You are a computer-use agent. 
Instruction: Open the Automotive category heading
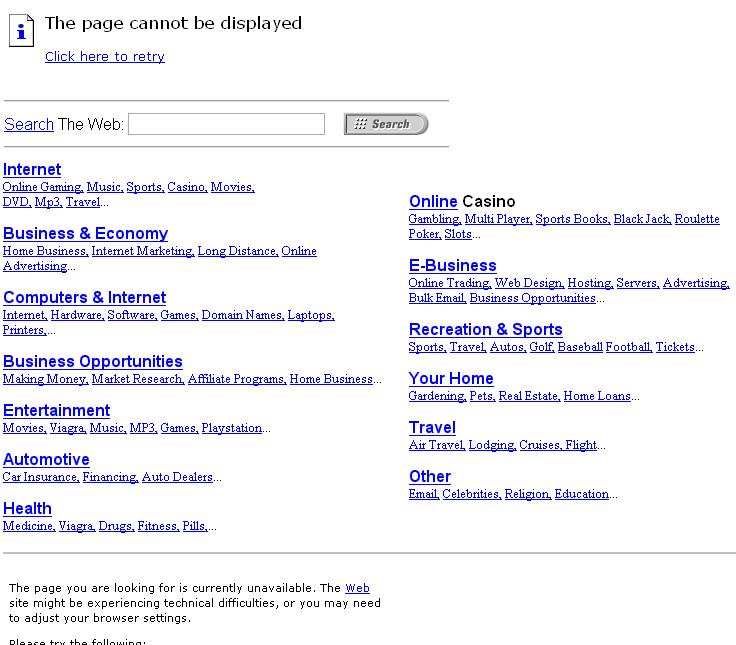point(46,460)
